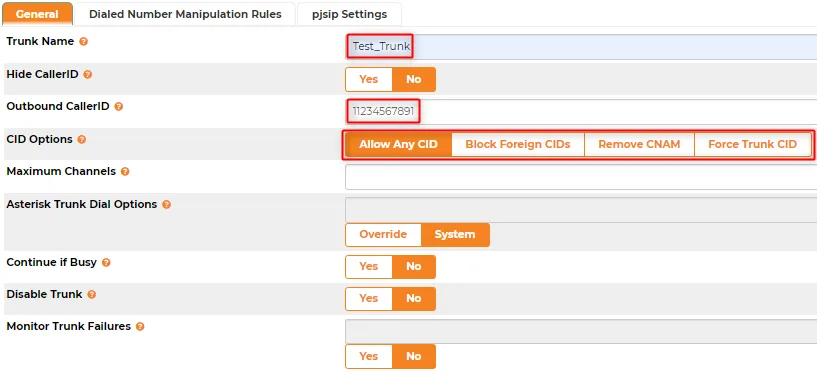This screenshot has width=817, height=373.
Task: Open the help icon beside Asterisk Trunk Dial Options
Action: [x=166, y=205]
